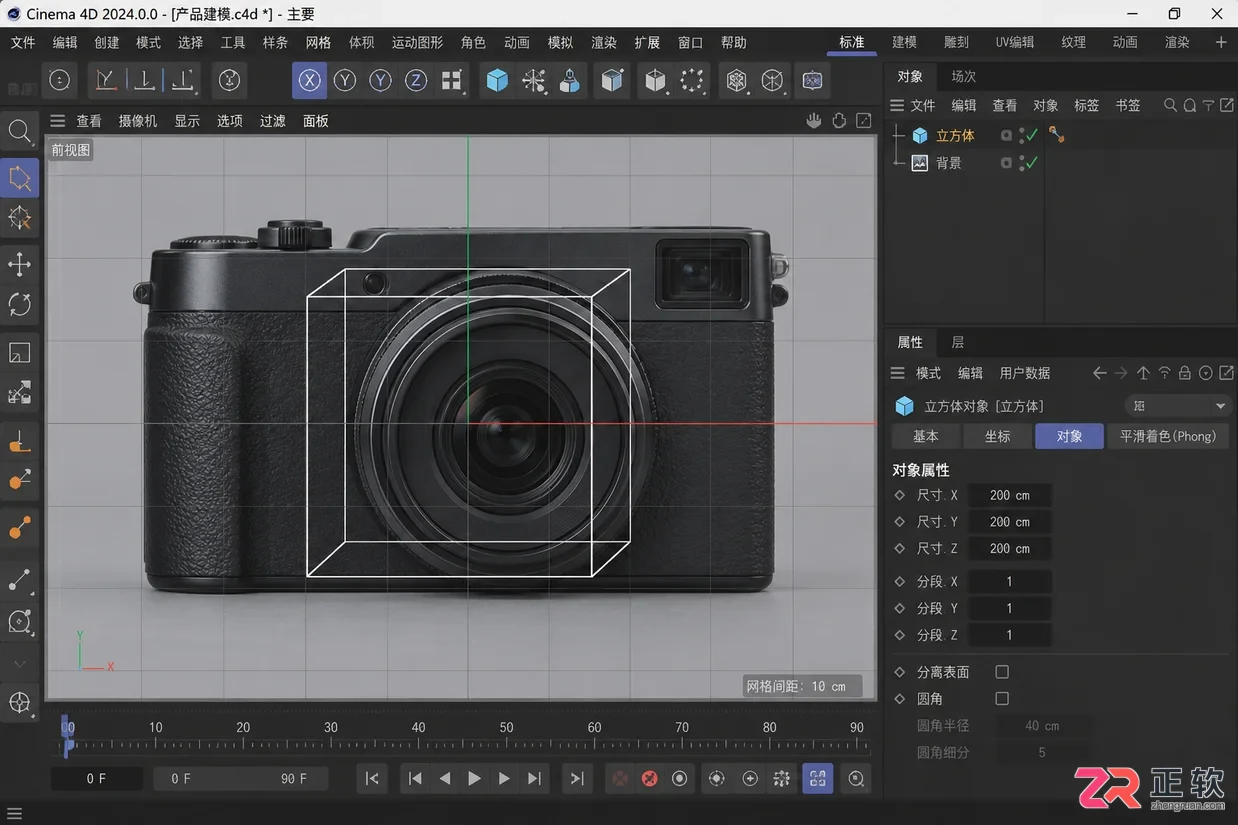Switch to the 层 tab in attributes panel

[958, 342]
